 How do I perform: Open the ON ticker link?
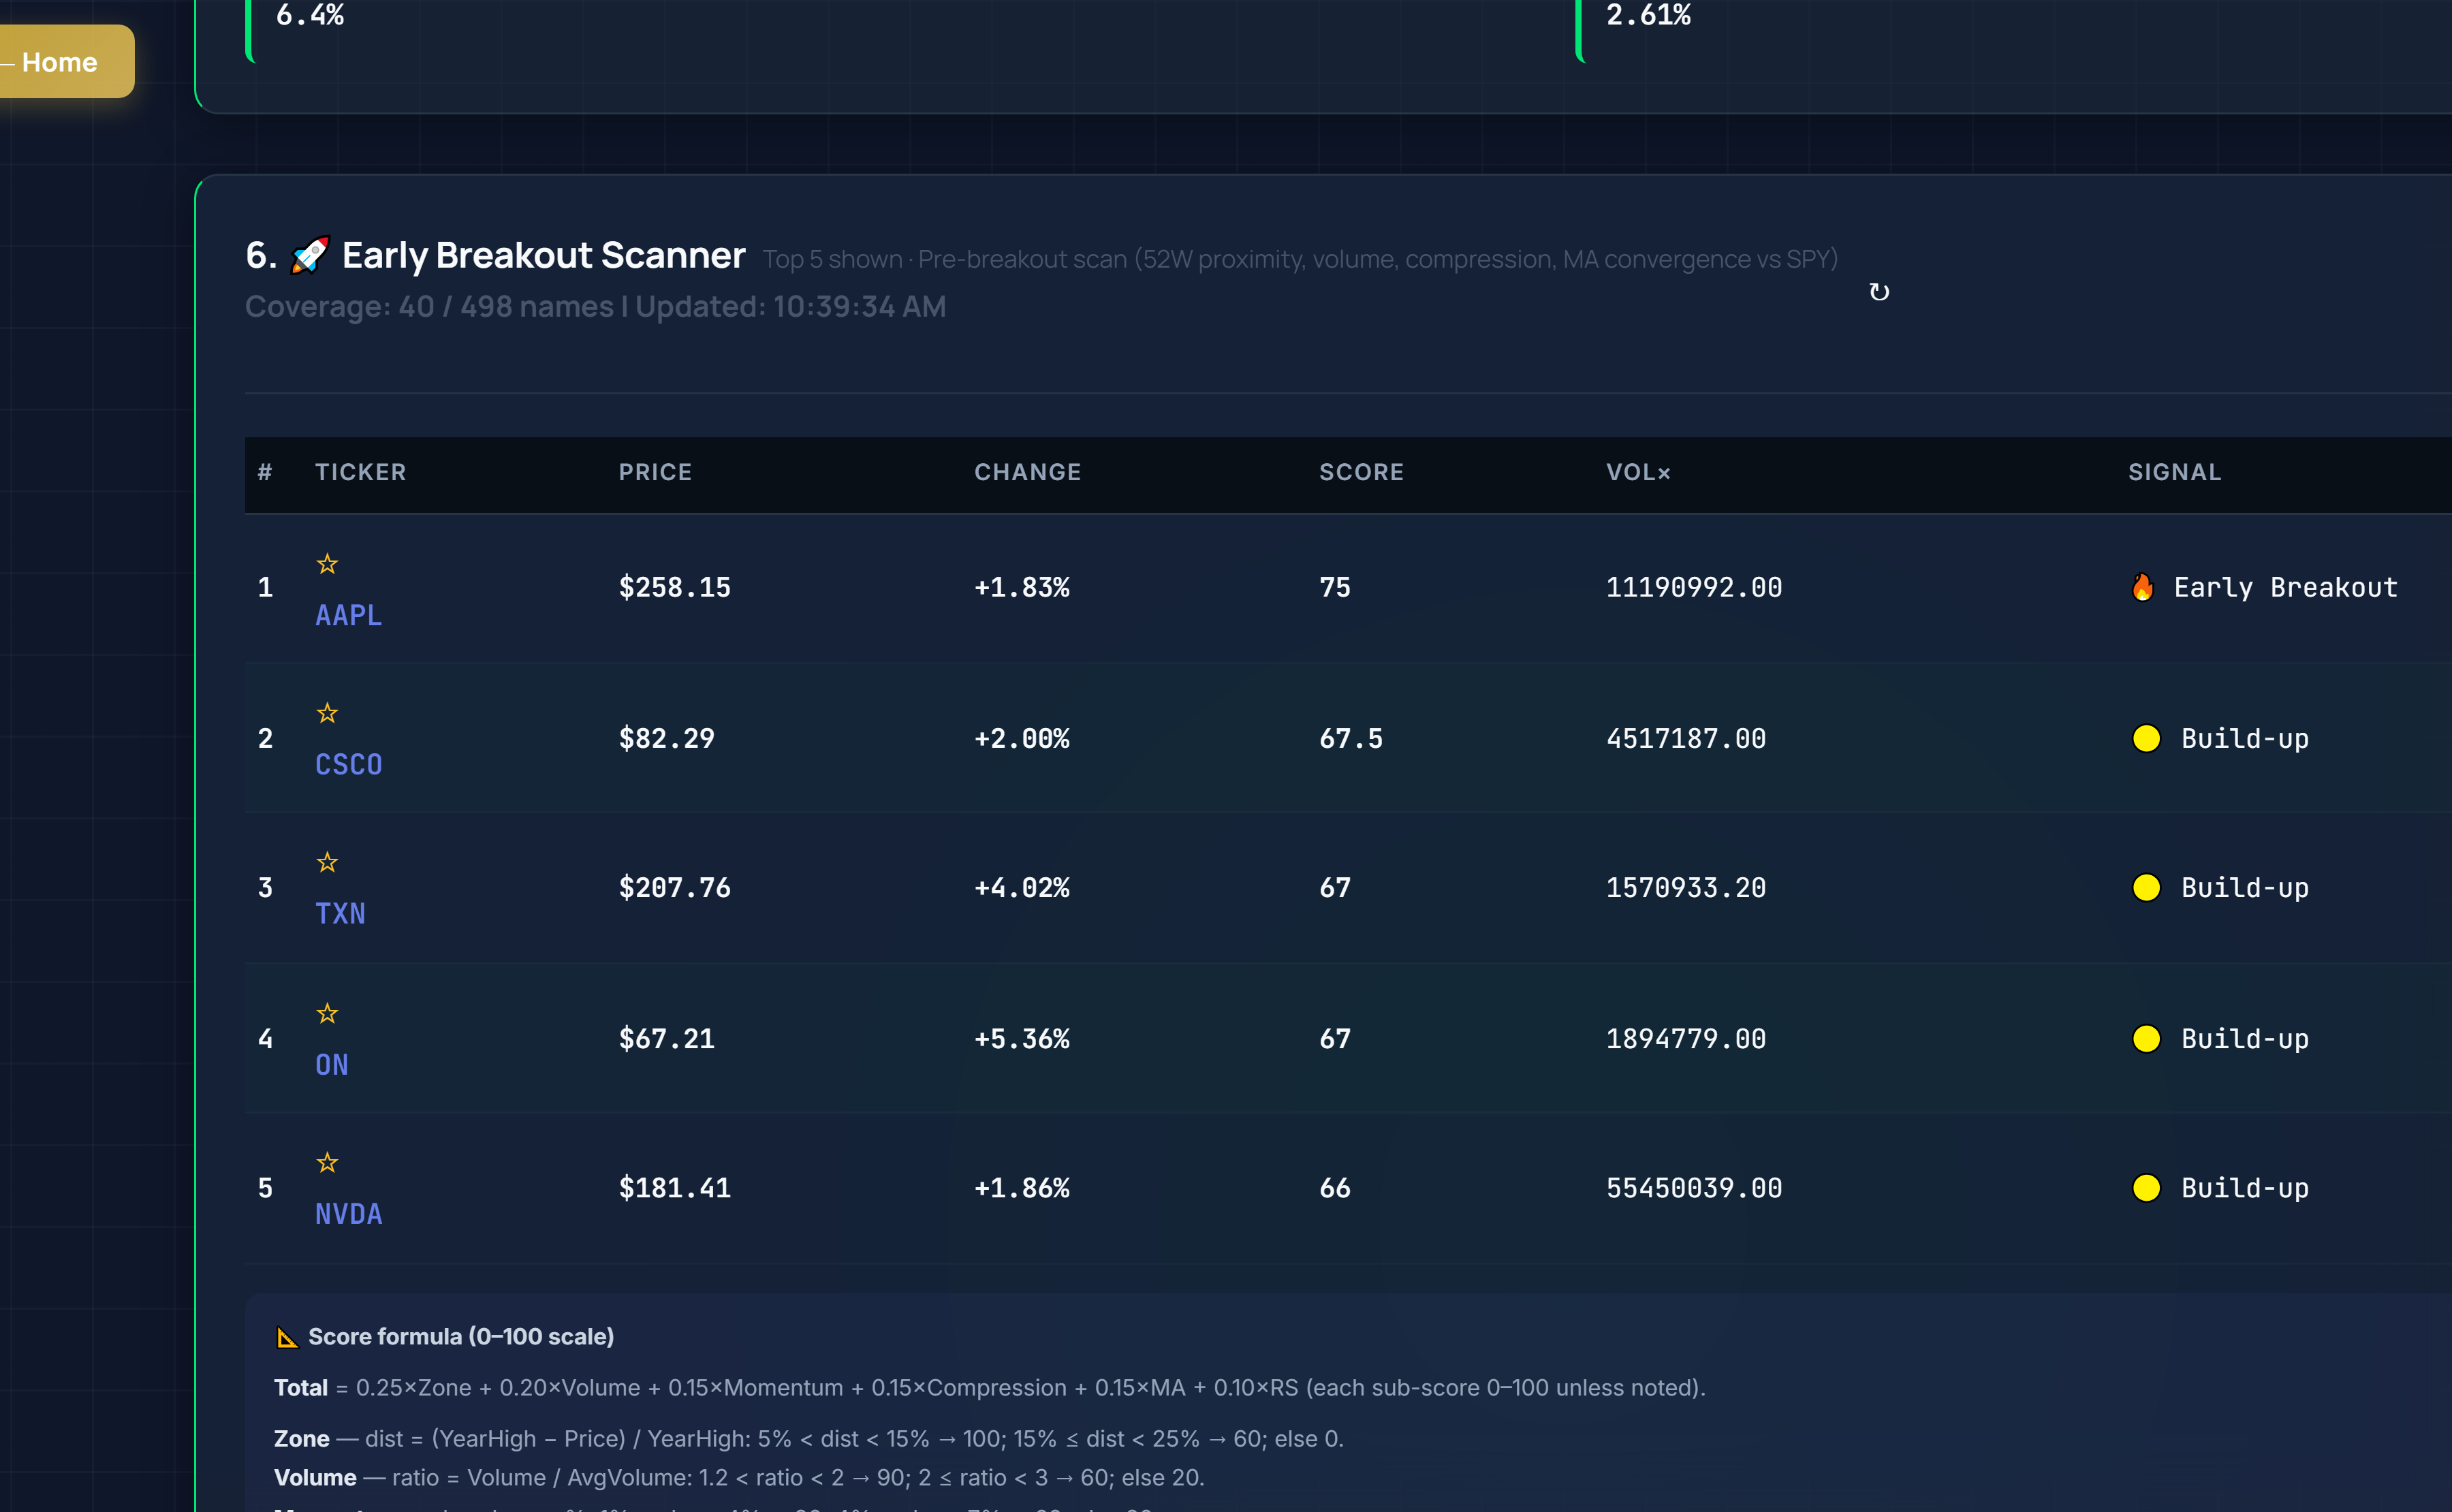click(331, 1064)
